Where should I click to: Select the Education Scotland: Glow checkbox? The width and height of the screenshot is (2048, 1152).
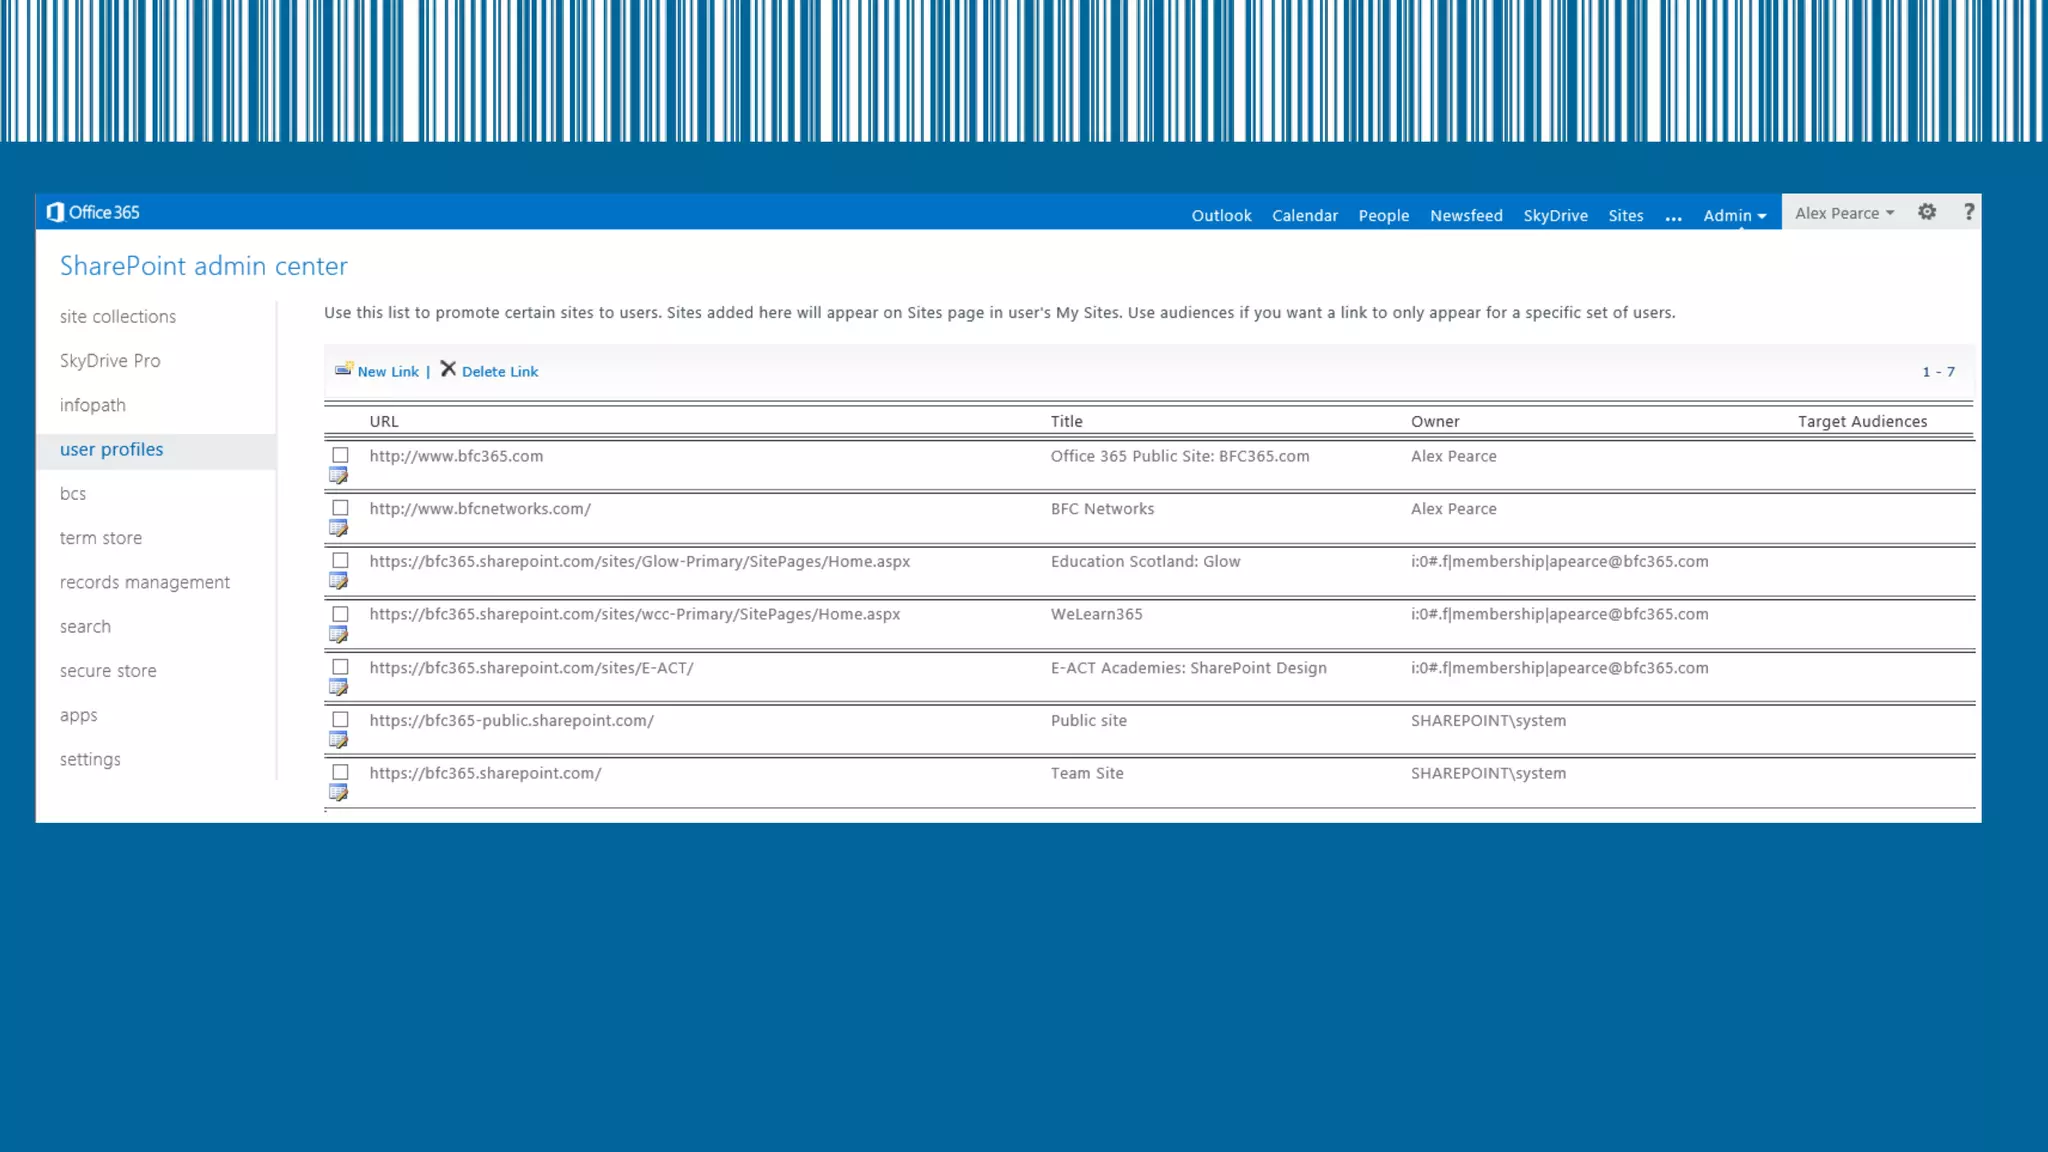[341, 561]
